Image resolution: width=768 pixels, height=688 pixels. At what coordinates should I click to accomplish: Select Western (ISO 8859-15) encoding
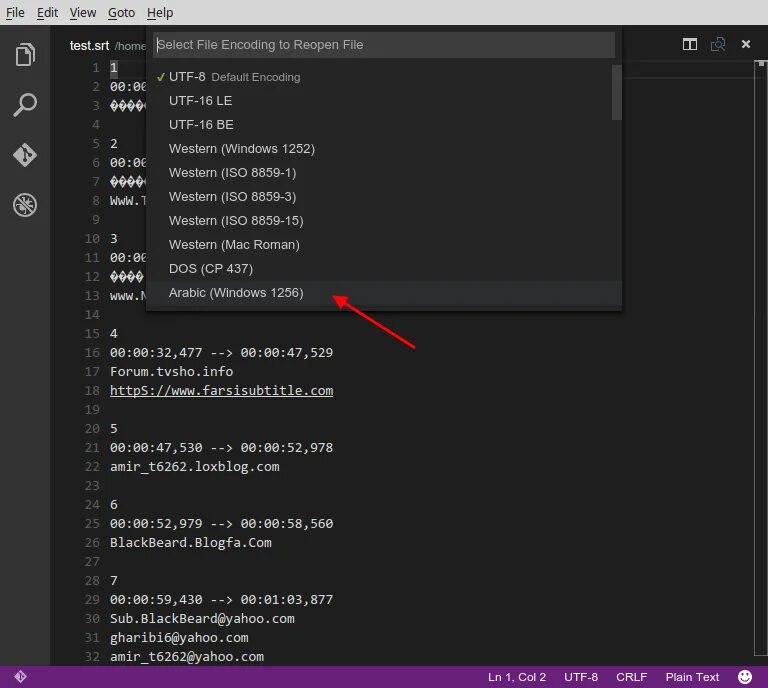(x=384, y=221)
